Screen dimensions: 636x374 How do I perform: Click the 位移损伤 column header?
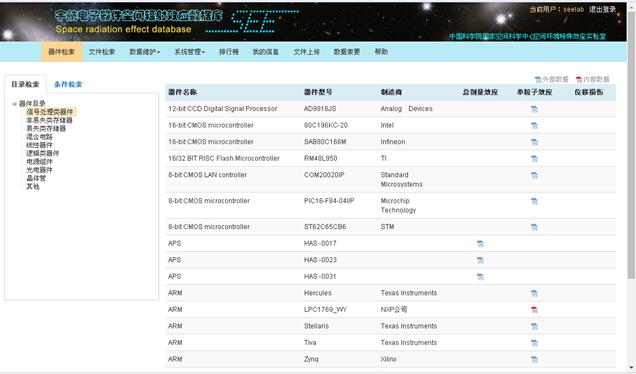point(589,92)
